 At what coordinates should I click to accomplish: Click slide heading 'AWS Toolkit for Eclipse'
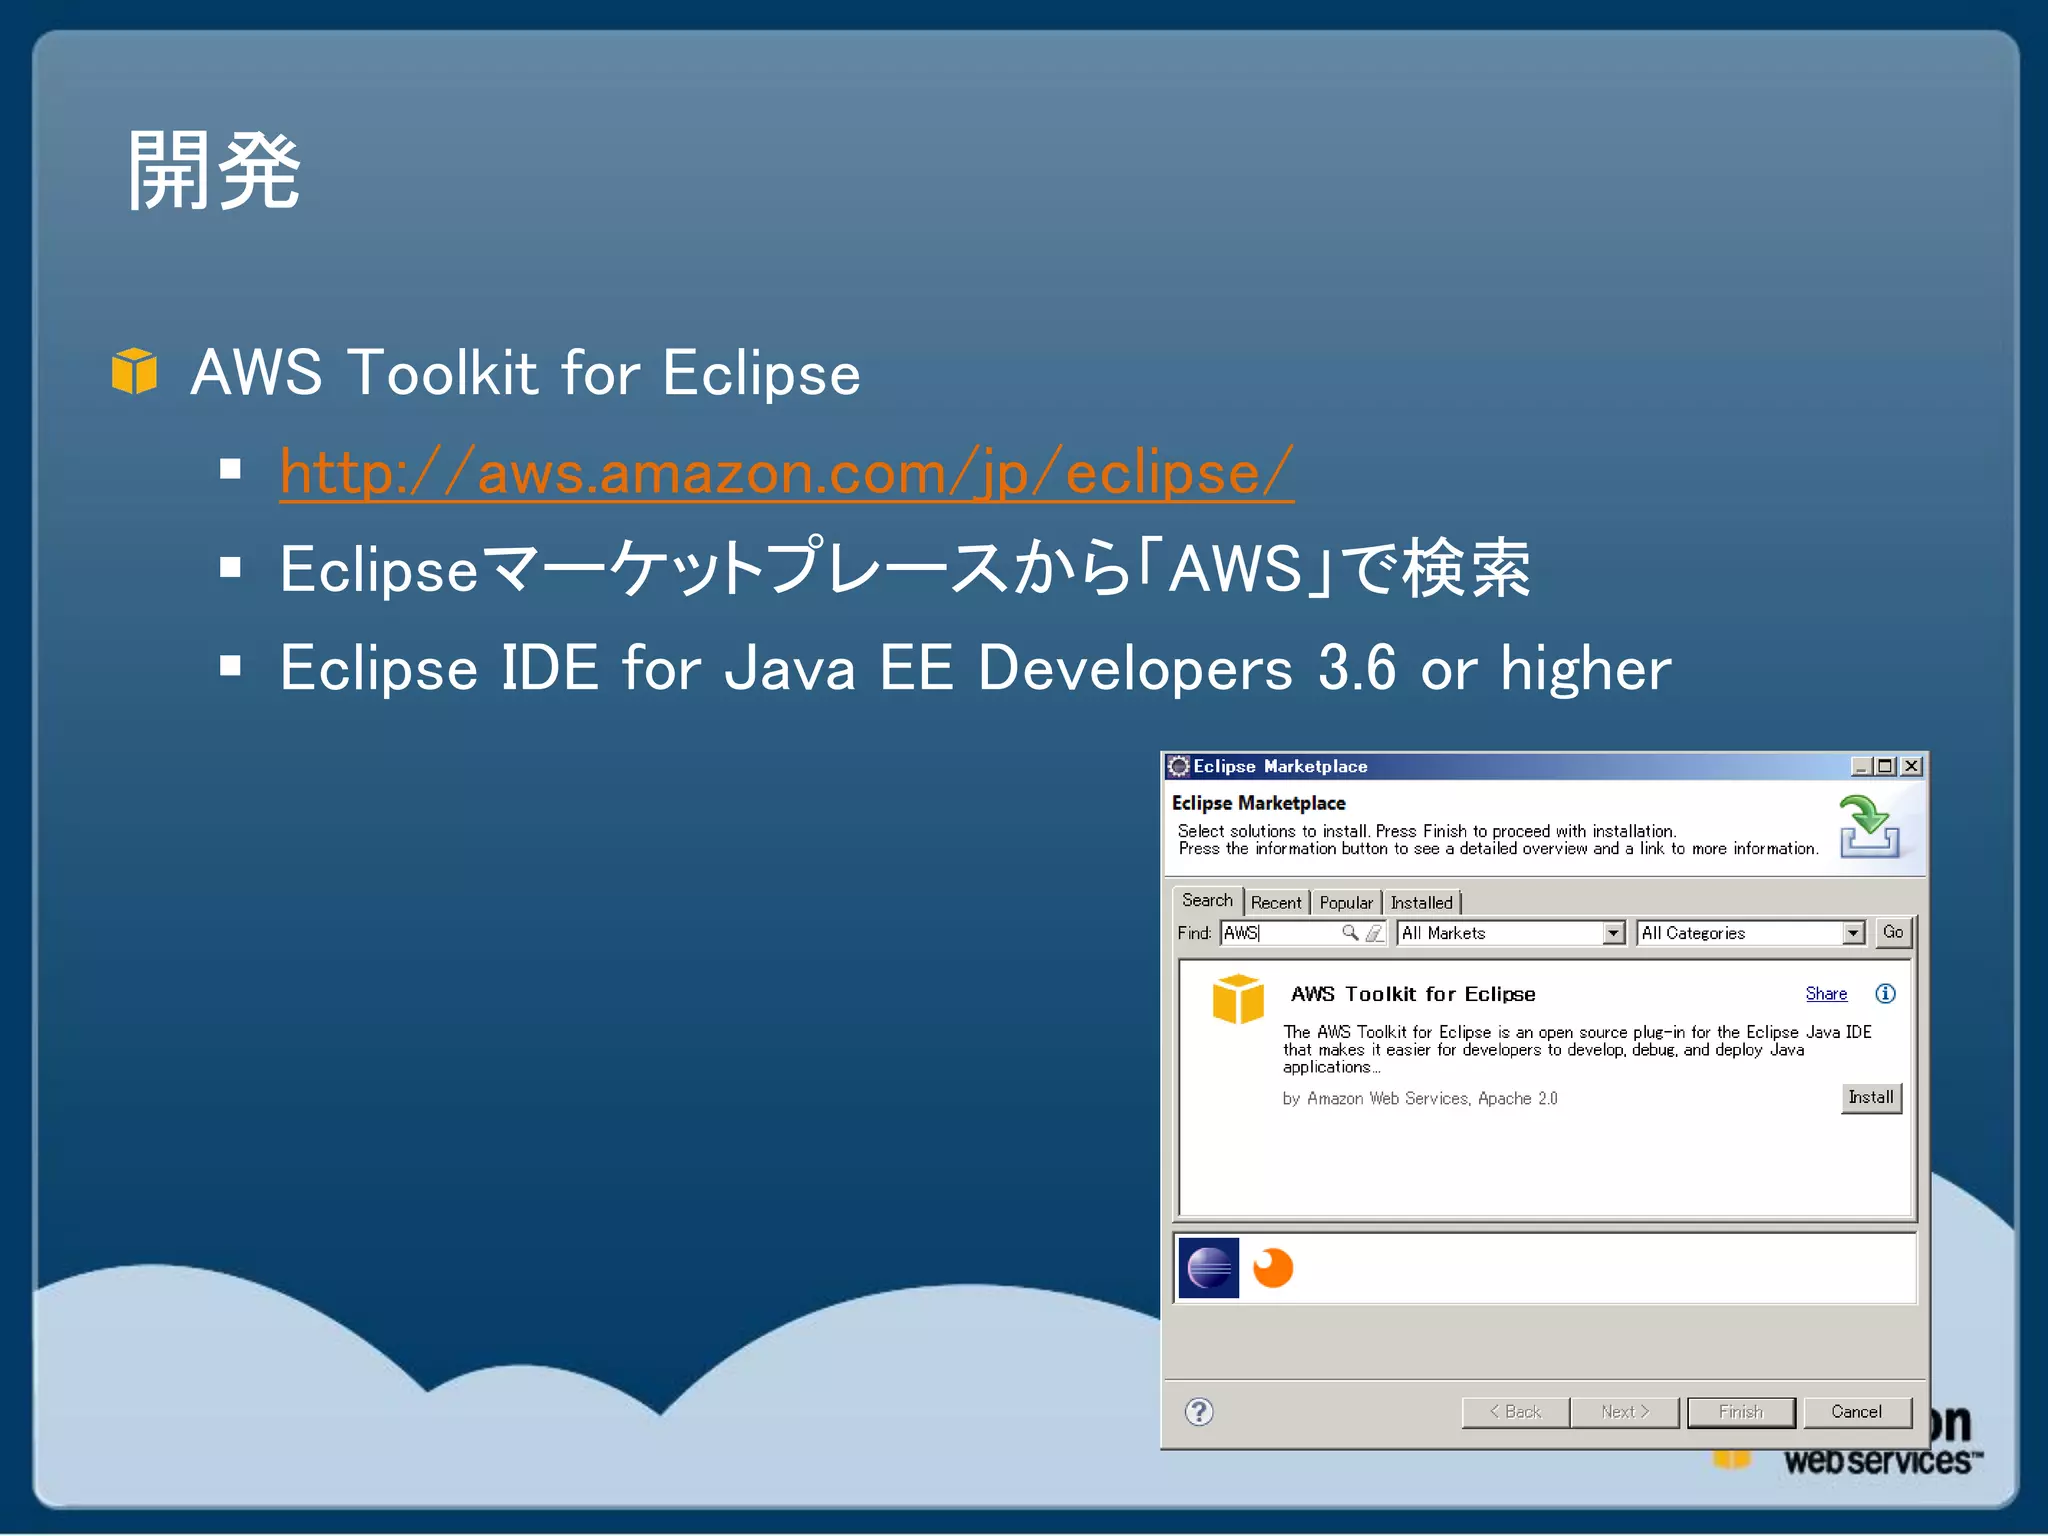pos(525,373)
